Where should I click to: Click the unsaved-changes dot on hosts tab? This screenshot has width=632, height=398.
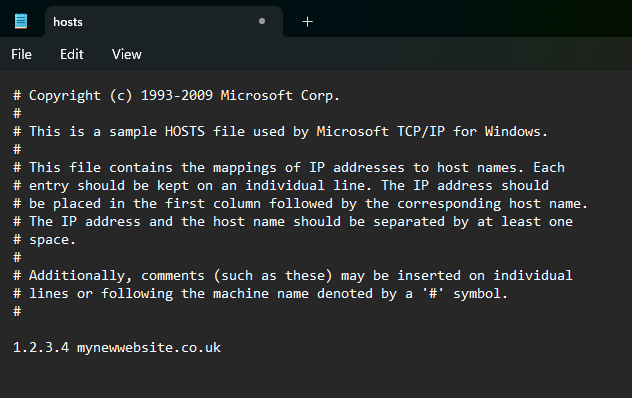[x=262, y=21]
